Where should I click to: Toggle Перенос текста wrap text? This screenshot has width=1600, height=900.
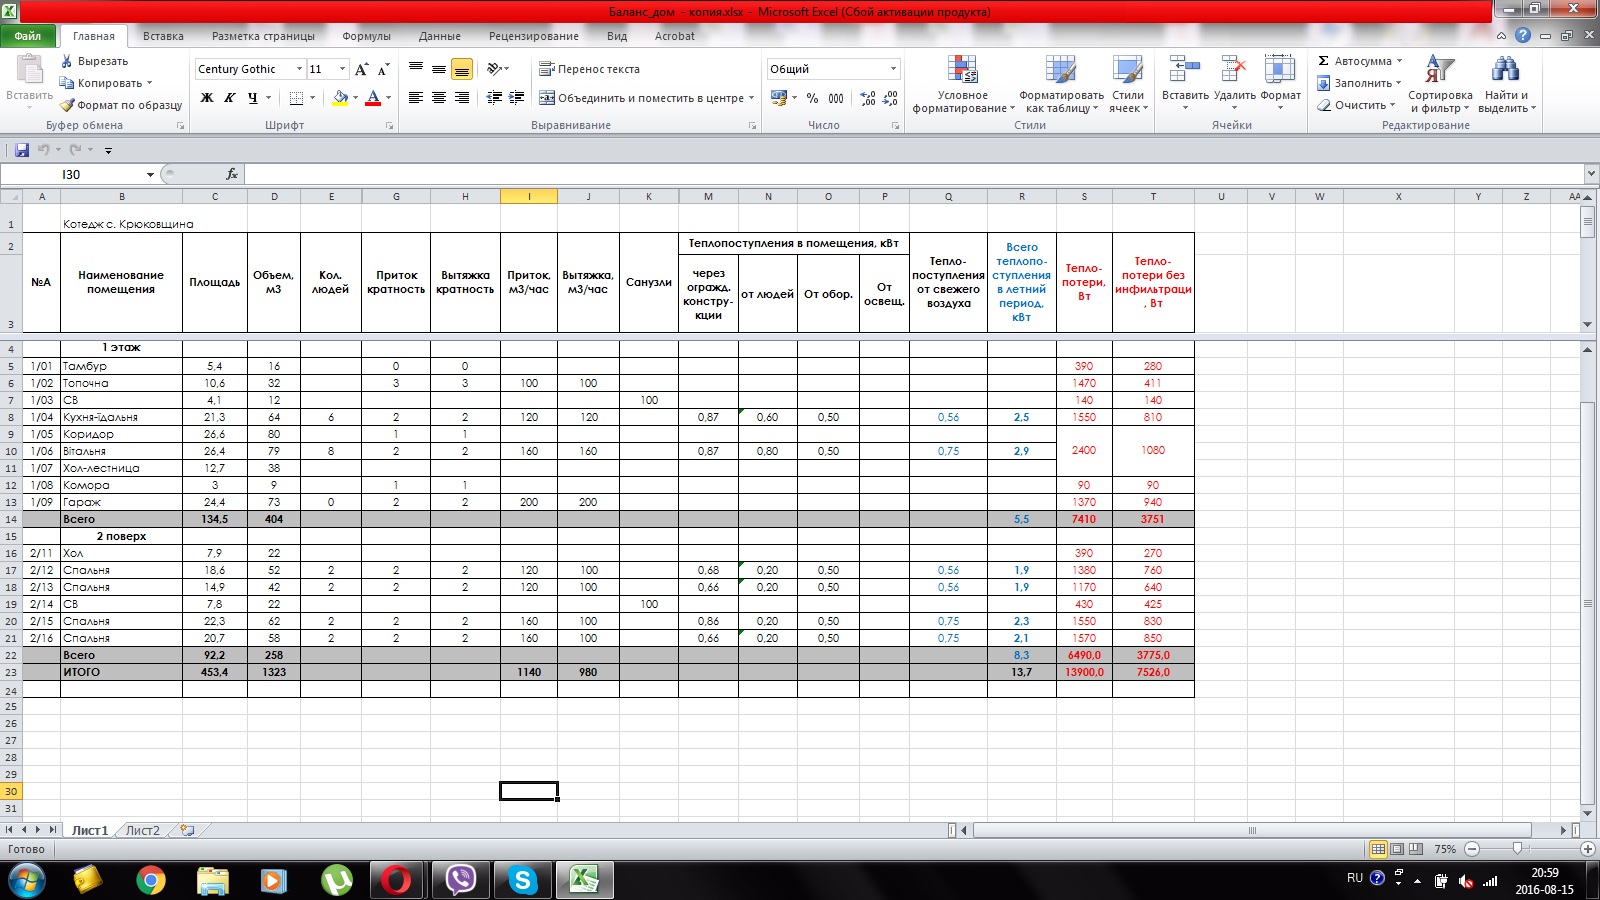click(590, 69)
